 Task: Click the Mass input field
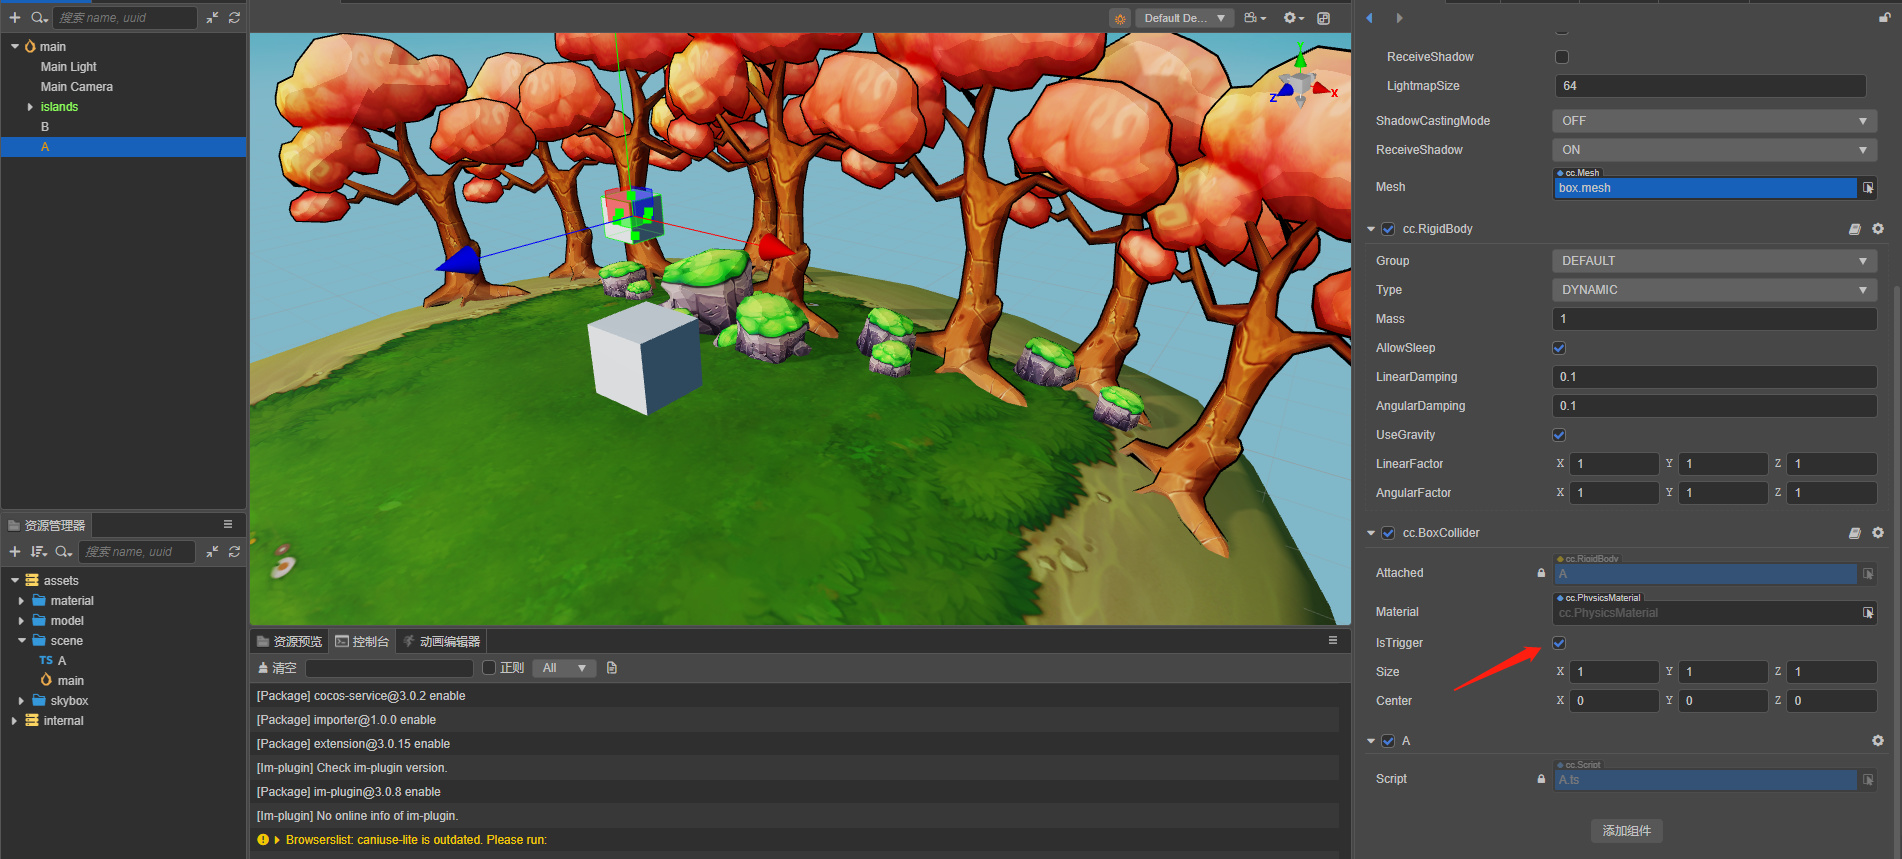1714,319
